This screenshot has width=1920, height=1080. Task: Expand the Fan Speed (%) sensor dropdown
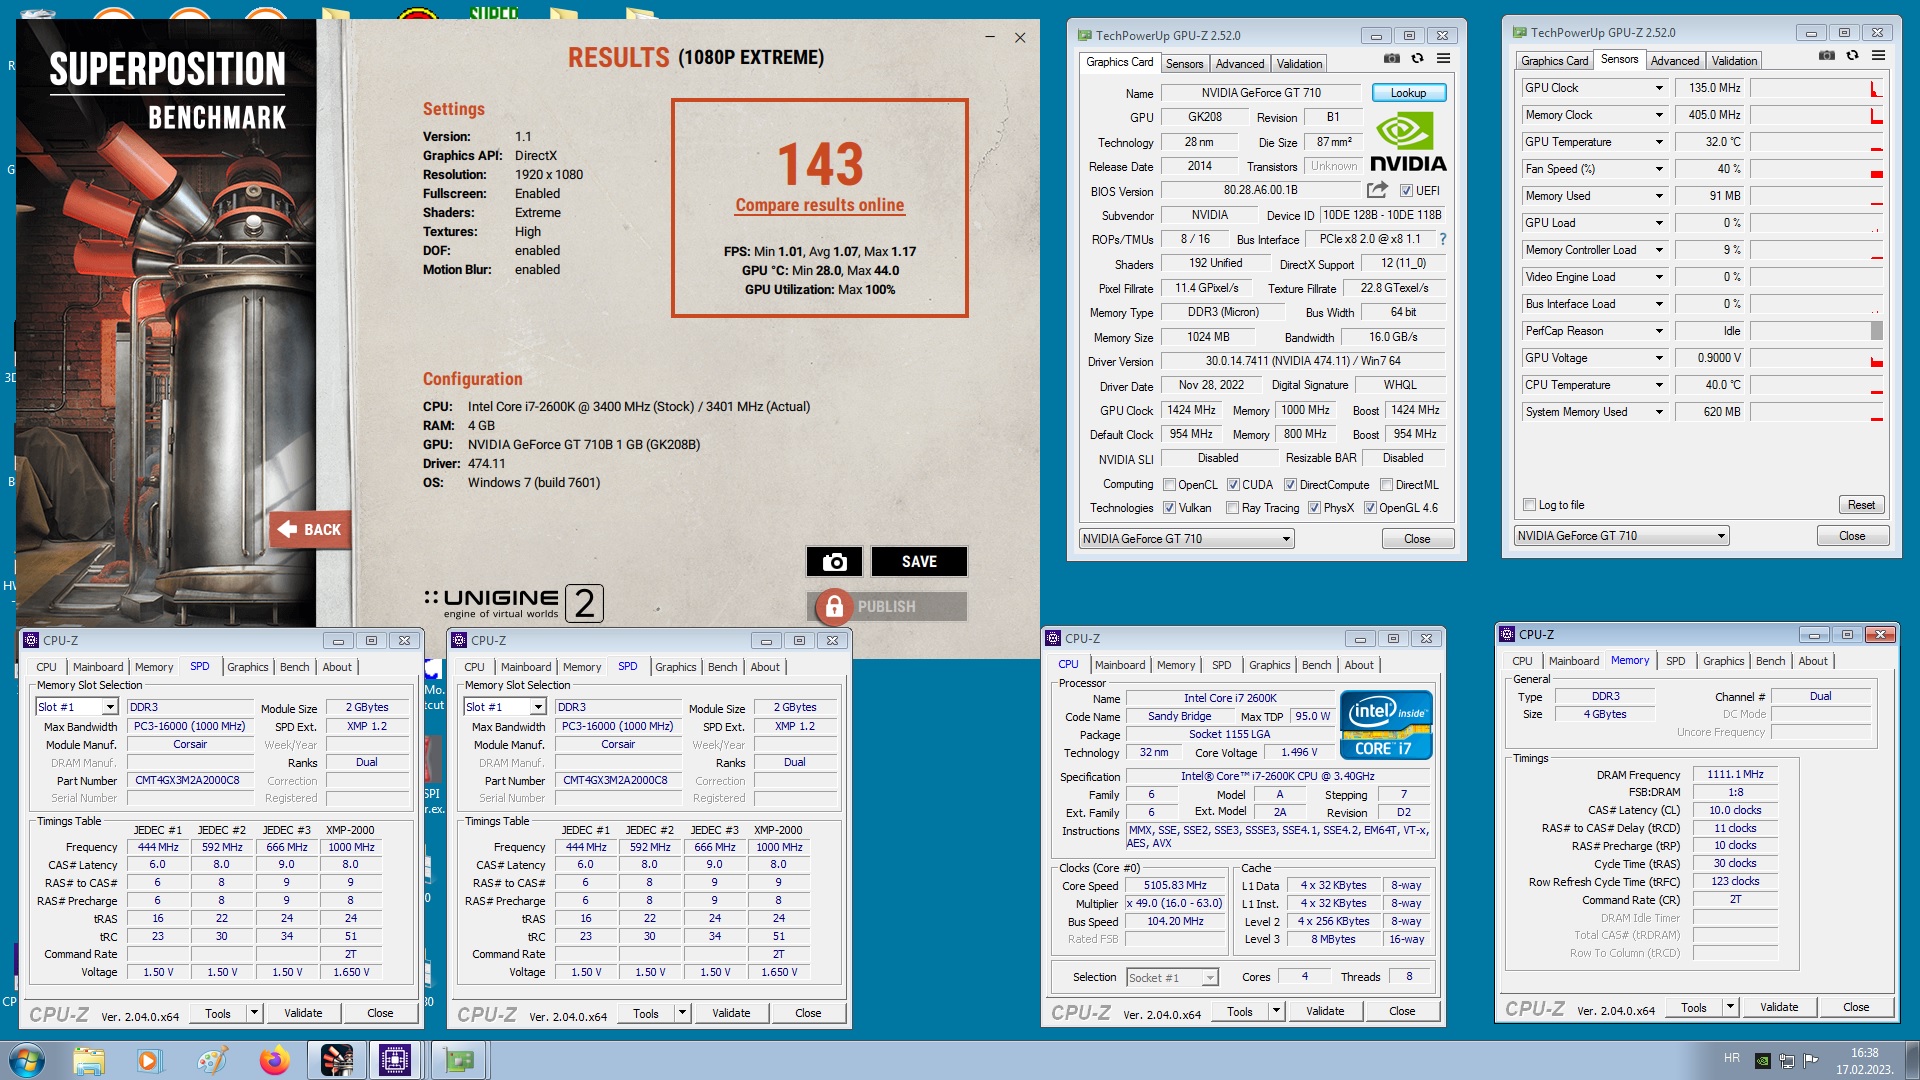point(1659,169)
